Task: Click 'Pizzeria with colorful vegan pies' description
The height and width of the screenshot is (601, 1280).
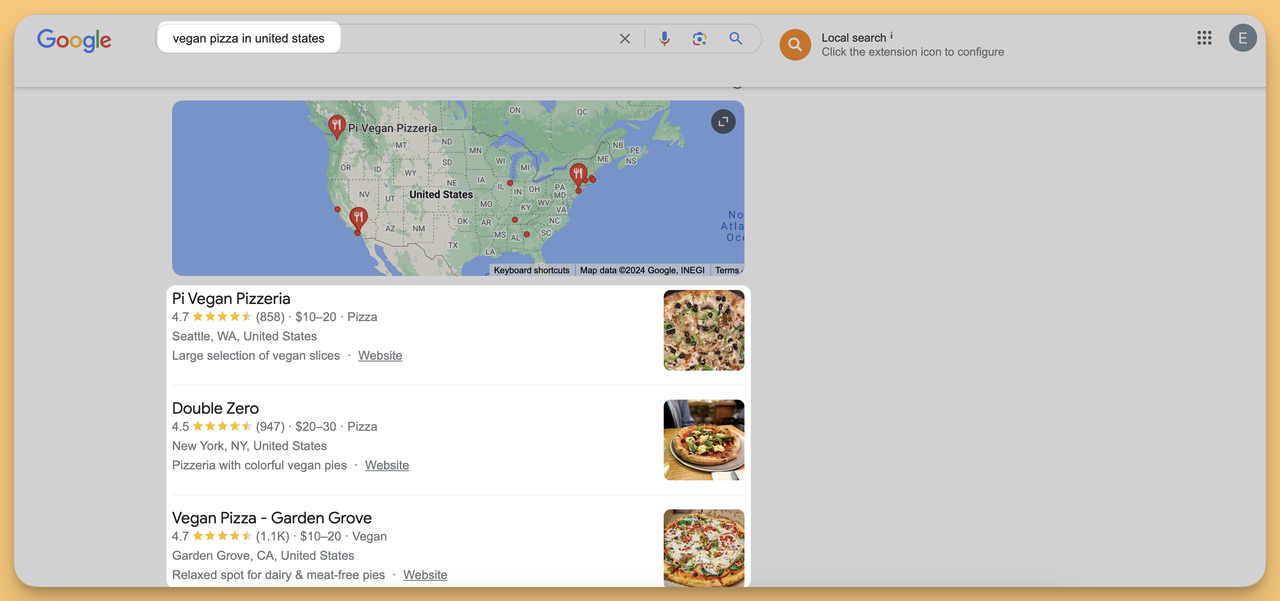Action: tap(259, 466)
